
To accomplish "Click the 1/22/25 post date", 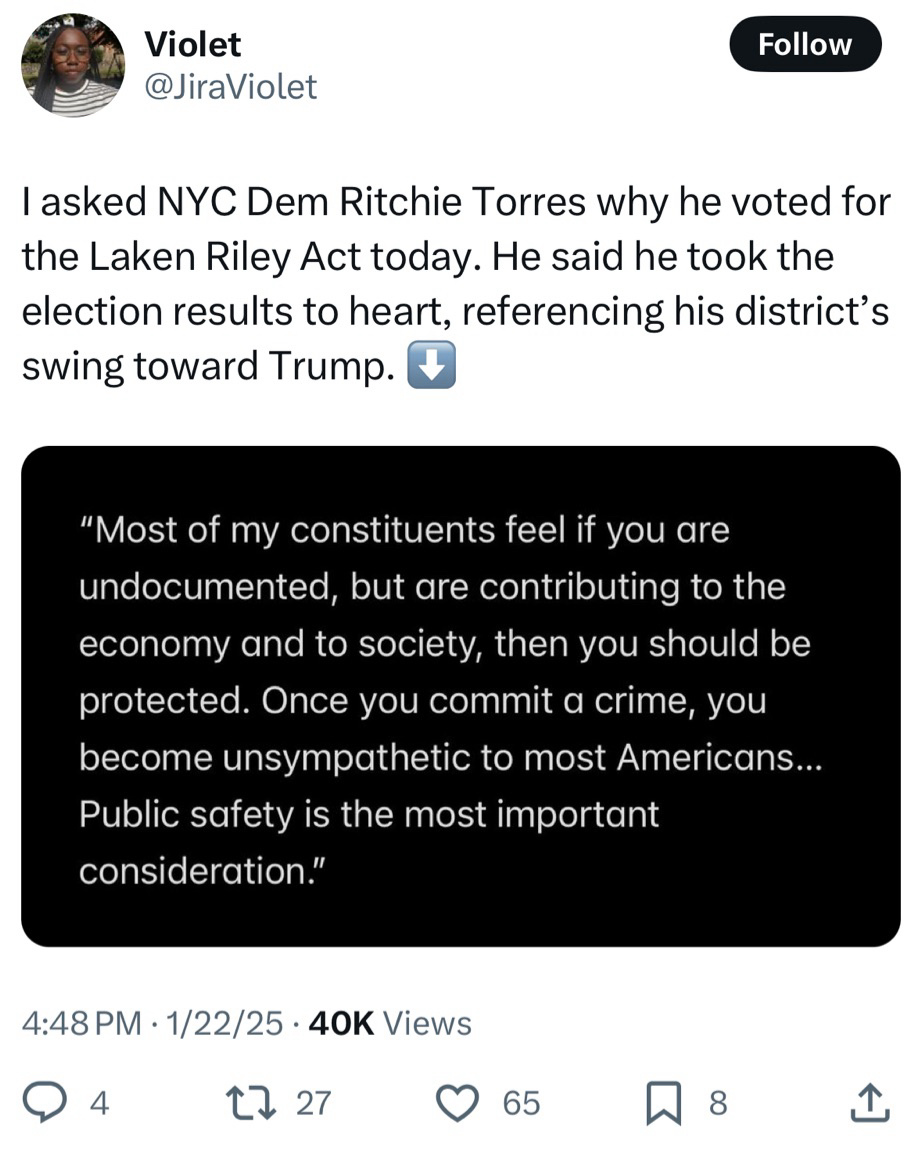I will pos(225,1023).
